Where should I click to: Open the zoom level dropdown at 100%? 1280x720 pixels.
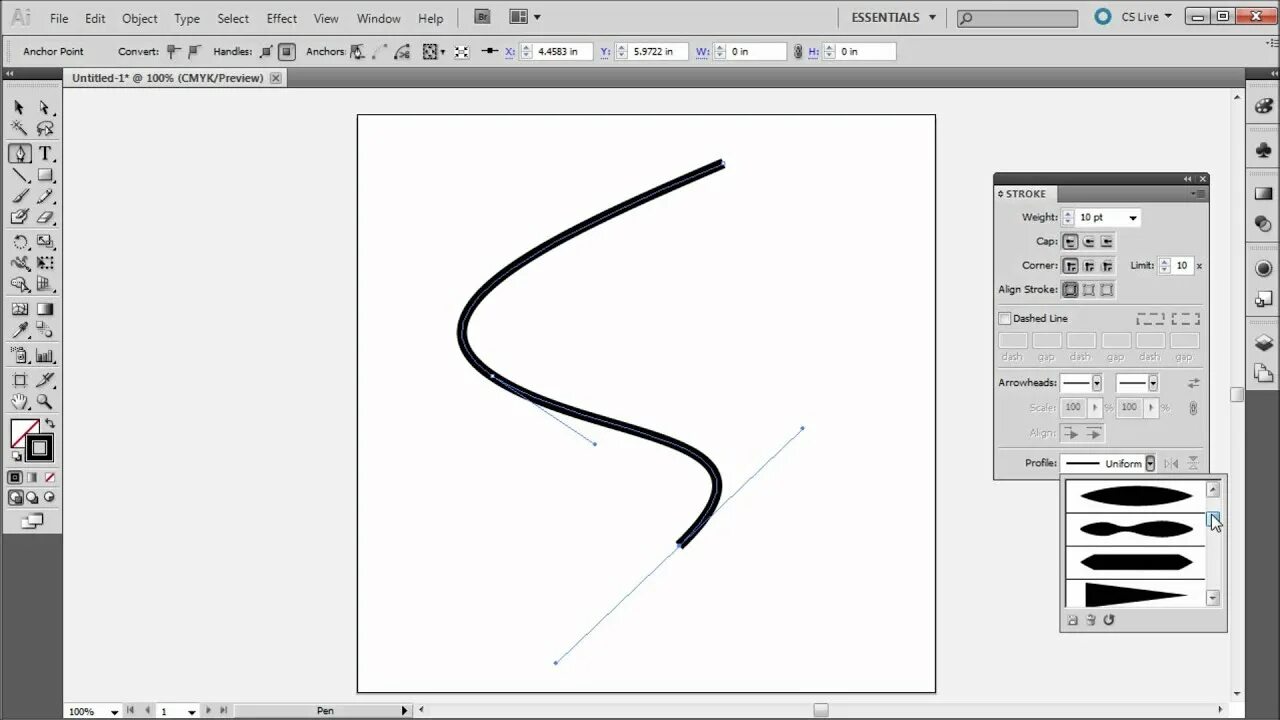coord(114,711)
